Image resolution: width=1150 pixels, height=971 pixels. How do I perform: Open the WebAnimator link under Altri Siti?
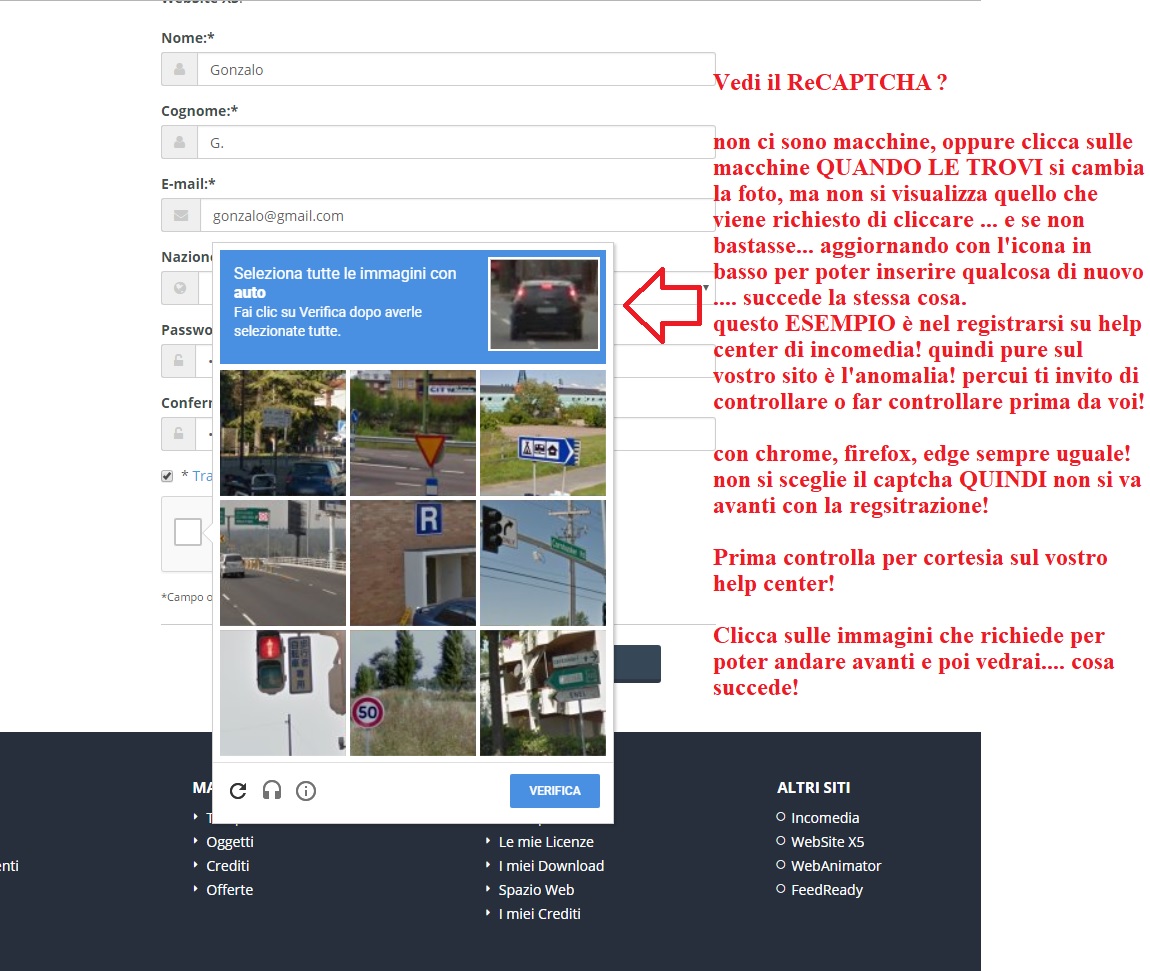pyautogui.click(x=835, y=866)
